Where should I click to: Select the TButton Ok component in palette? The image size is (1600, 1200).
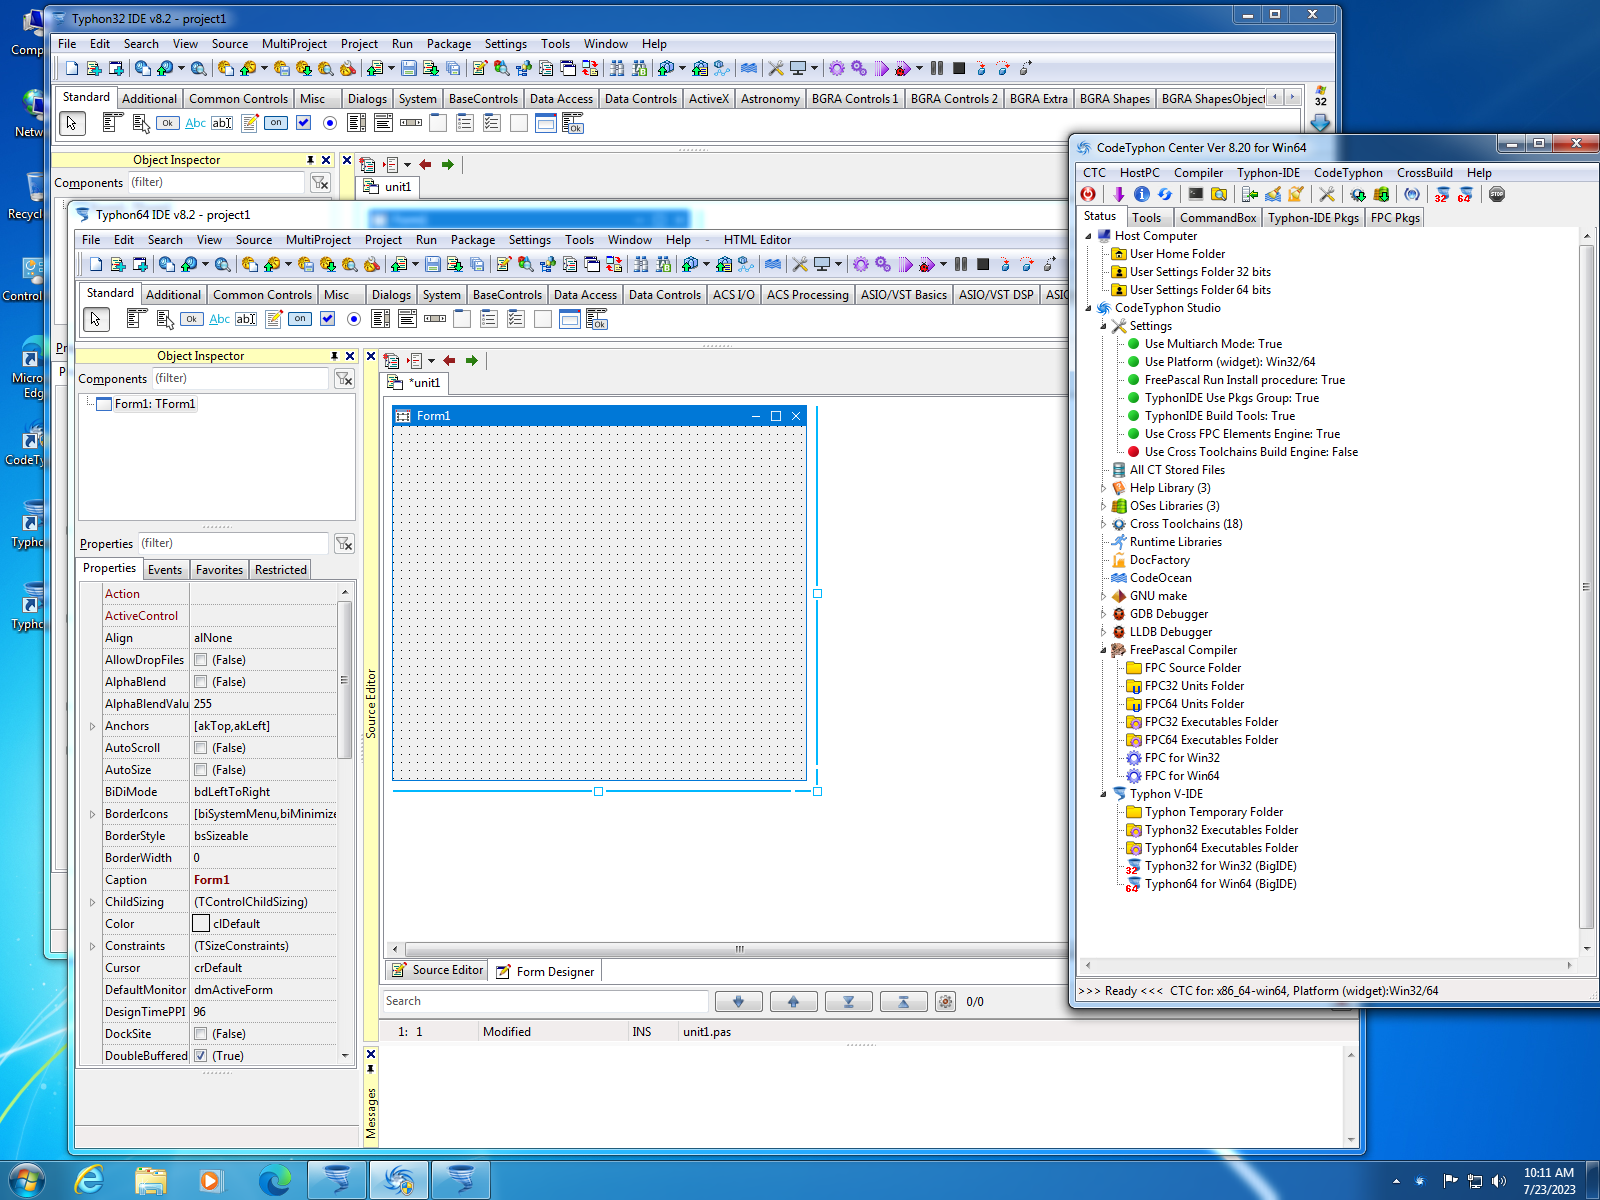pos(192,319)
